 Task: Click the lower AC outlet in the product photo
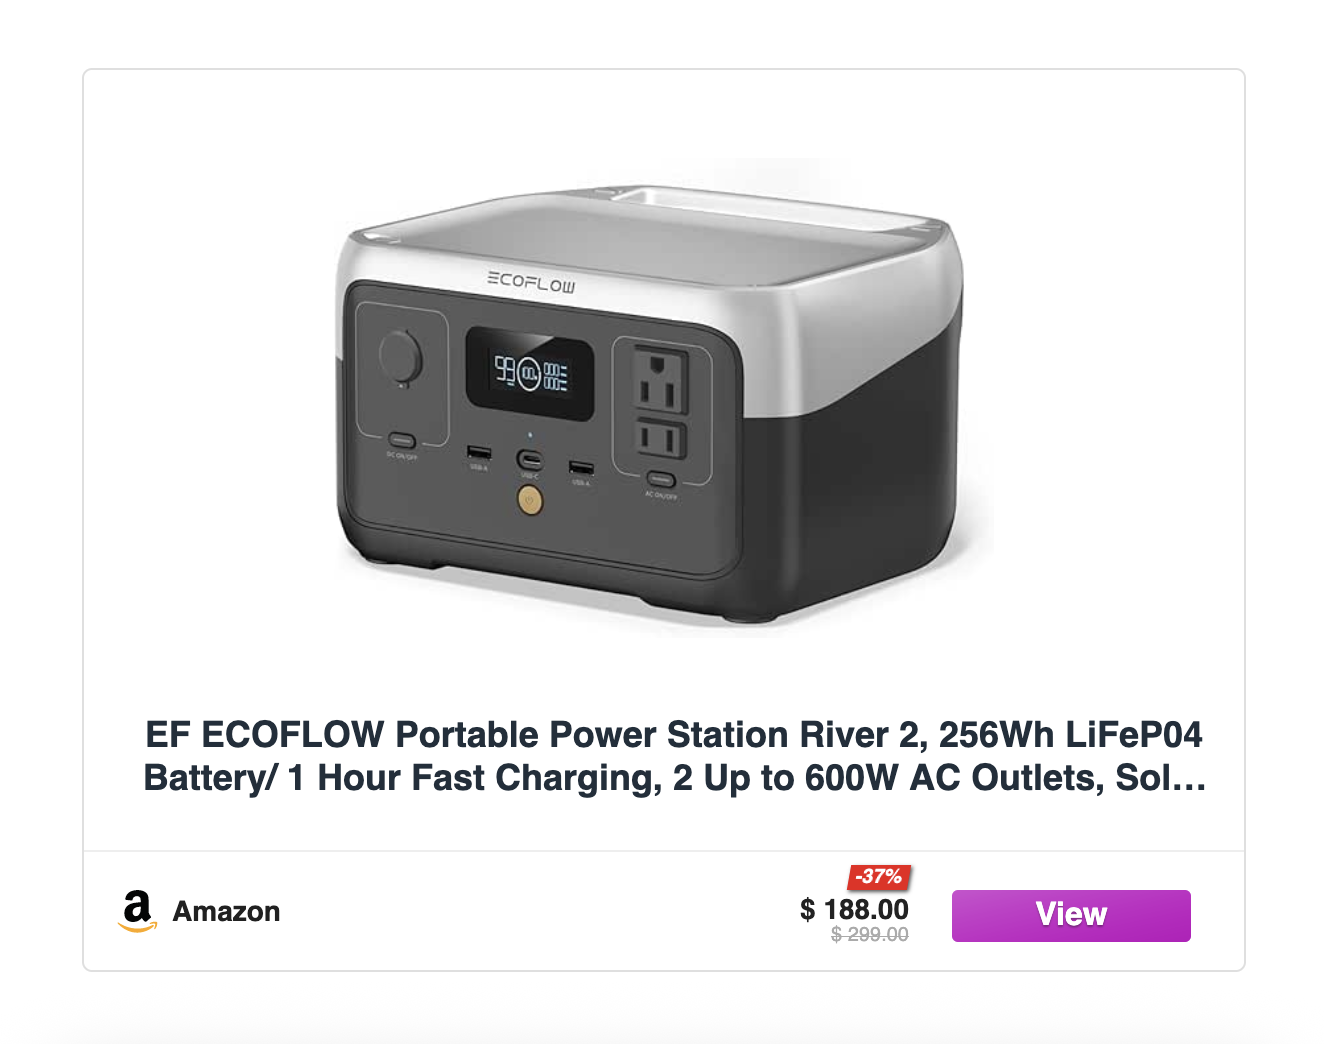(x=661, y=438)
